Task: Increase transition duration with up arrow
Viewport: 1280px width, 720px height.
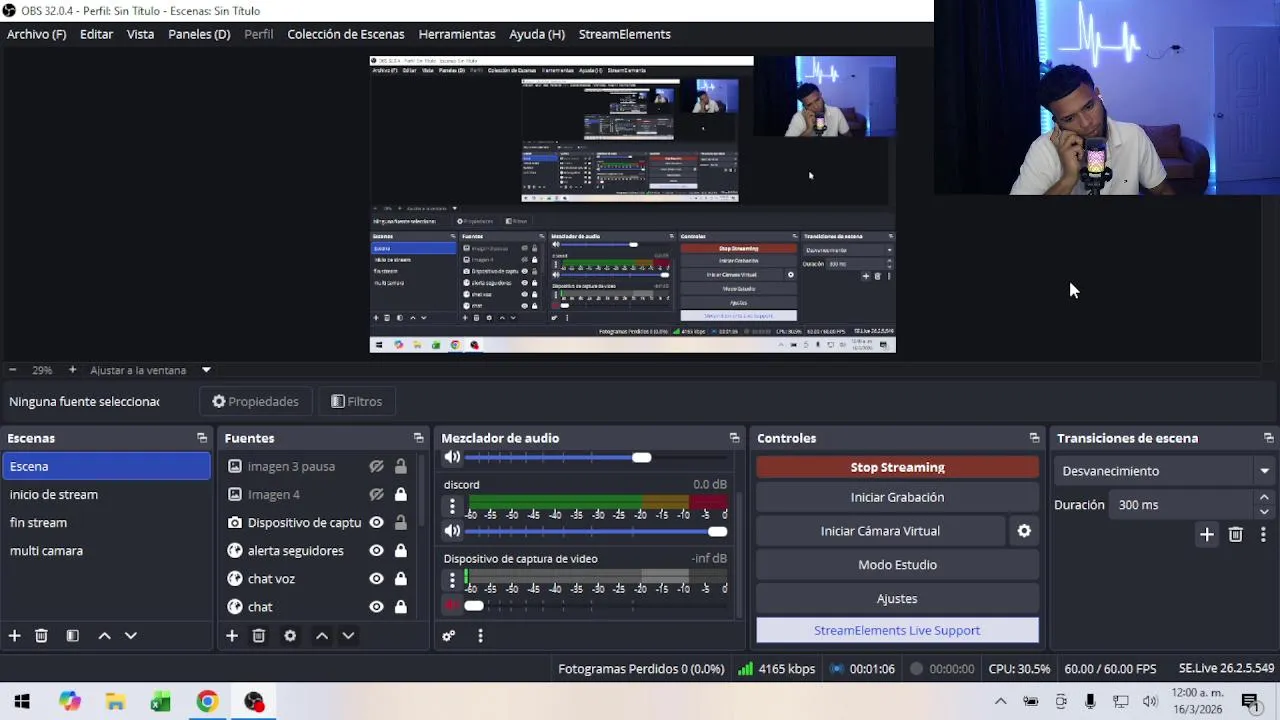Action: [1264, 498]
